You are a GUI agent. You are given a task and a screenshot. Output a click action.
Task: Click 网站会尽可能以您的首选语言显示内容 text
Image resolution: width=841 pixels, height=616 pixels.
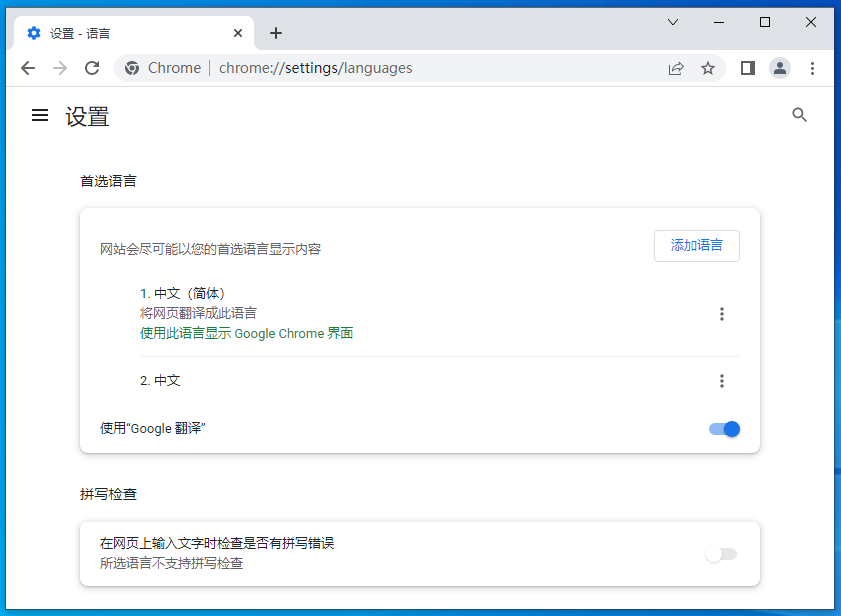tap(210, 249)
